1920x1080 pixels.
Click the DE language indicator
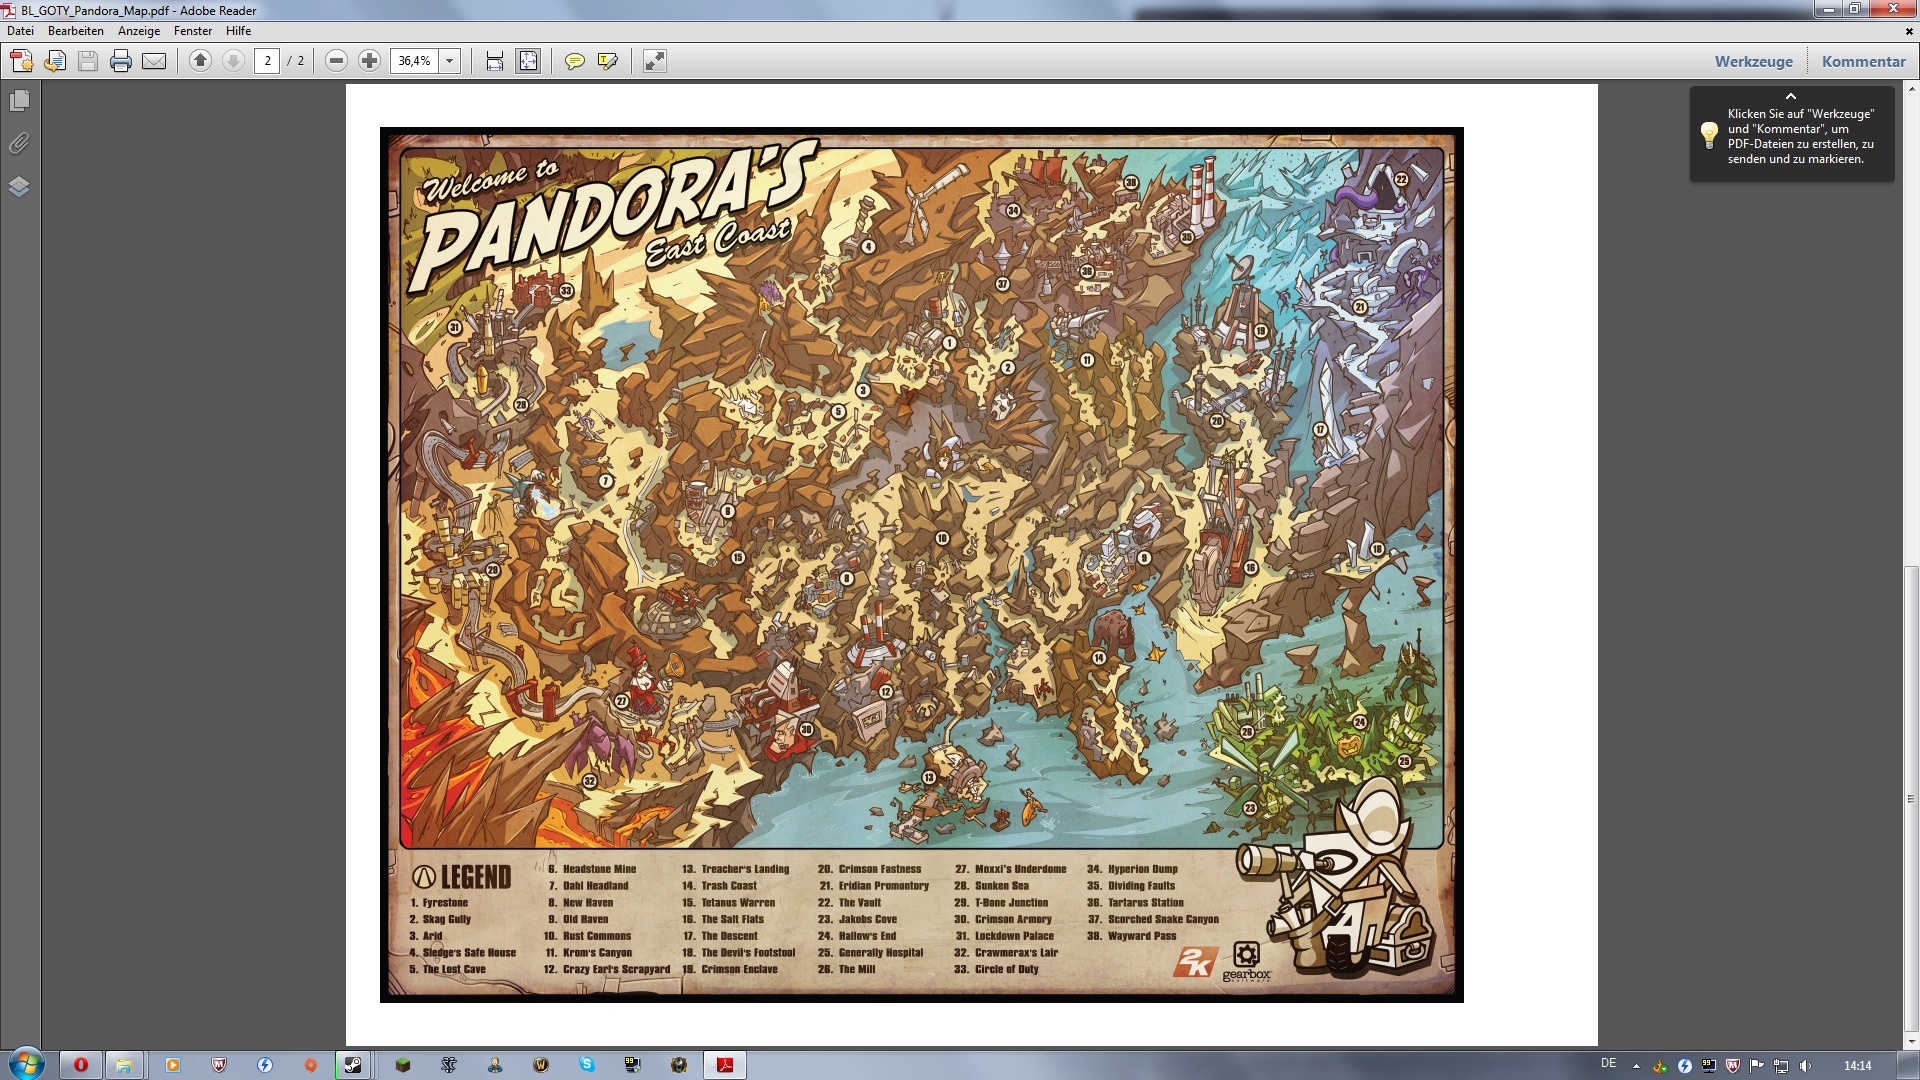click(x=1608, y=1064)
